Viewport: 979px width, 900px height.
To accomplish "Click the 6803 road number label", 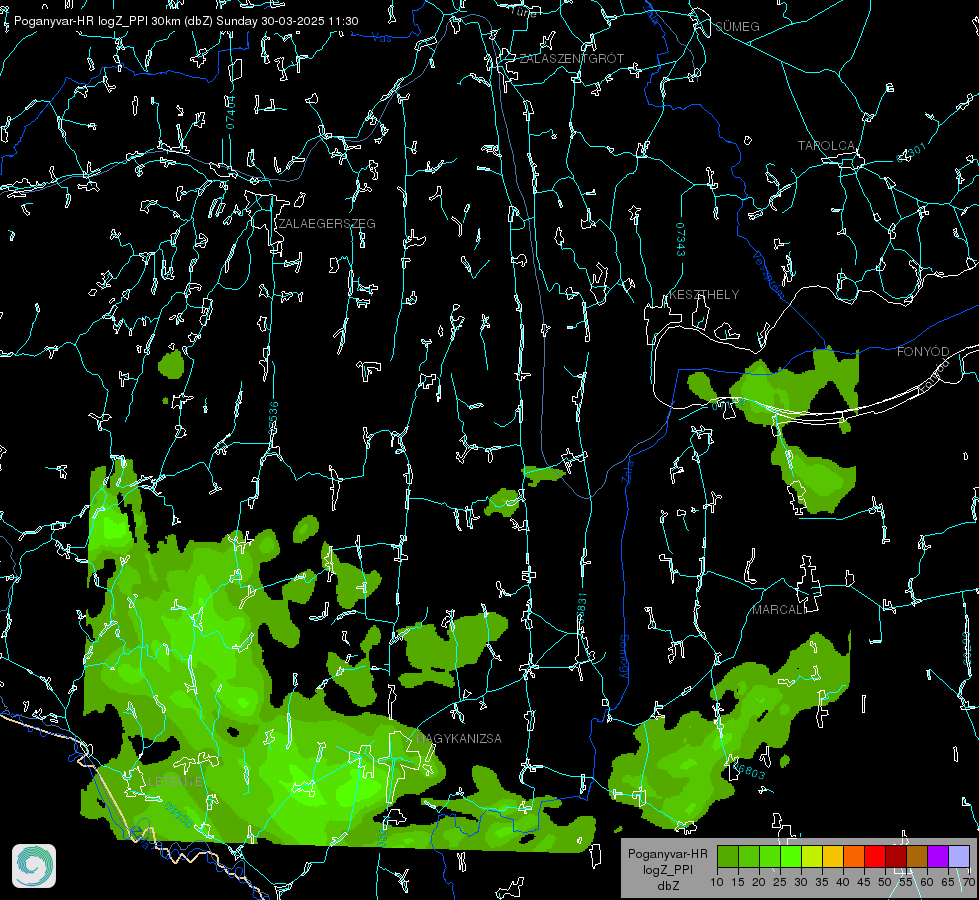I will (x=749, y=771).
